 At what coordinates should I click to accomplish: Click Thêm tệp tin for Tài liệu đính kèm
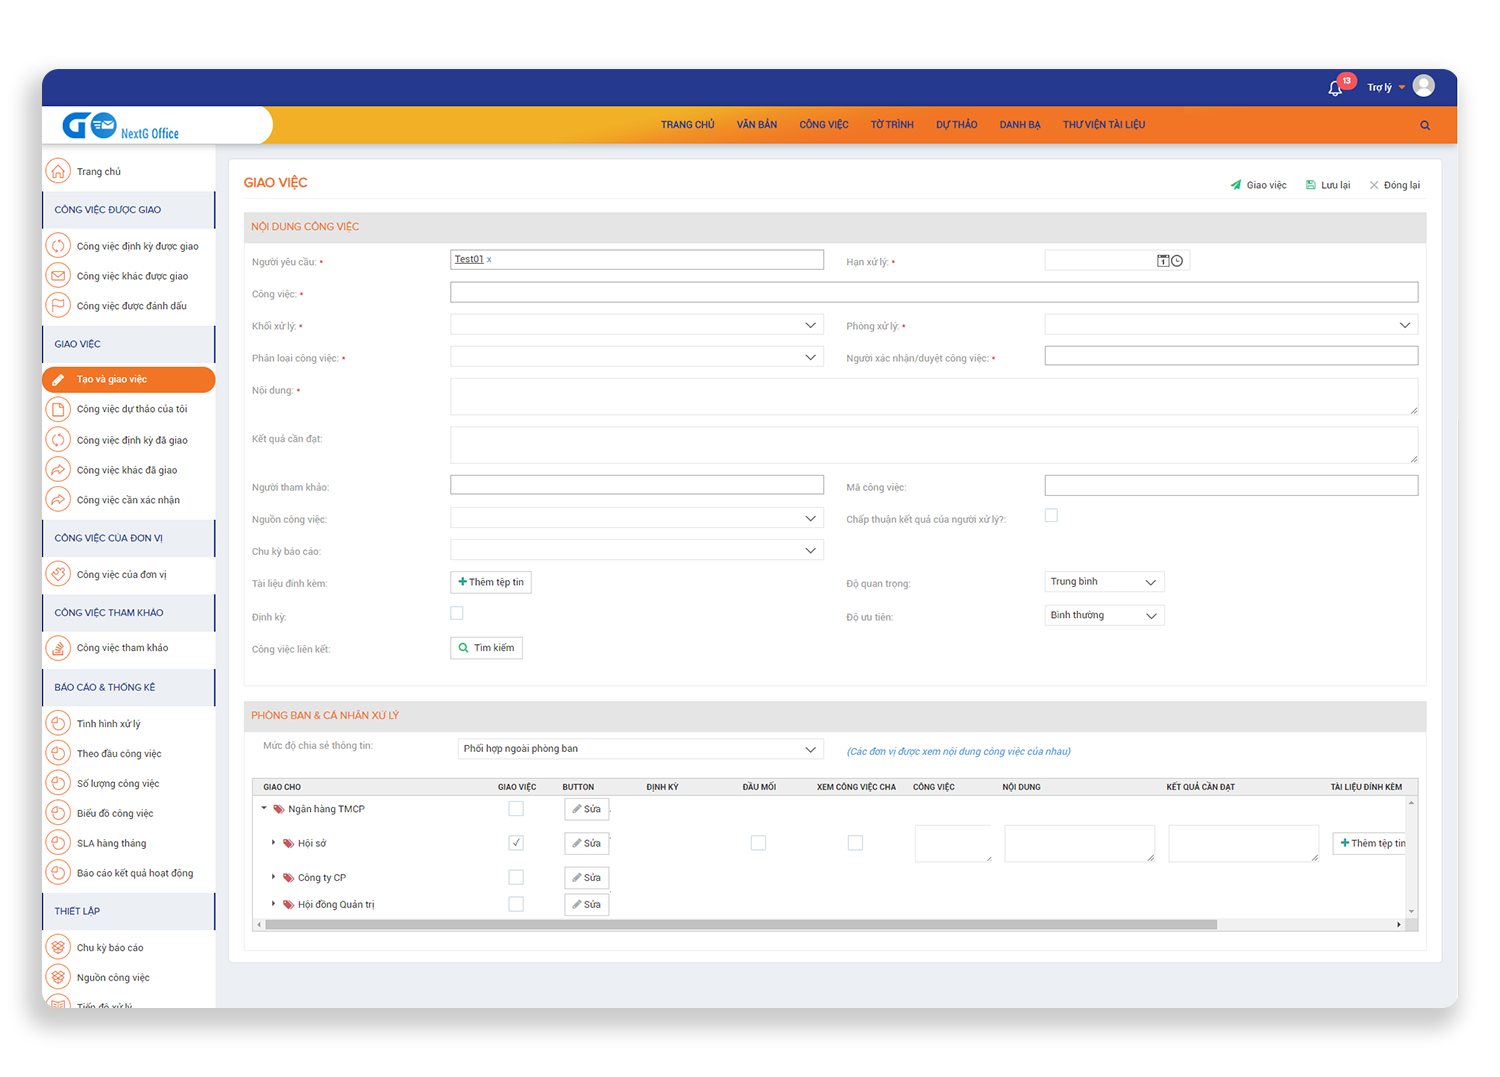click(491, 582)
